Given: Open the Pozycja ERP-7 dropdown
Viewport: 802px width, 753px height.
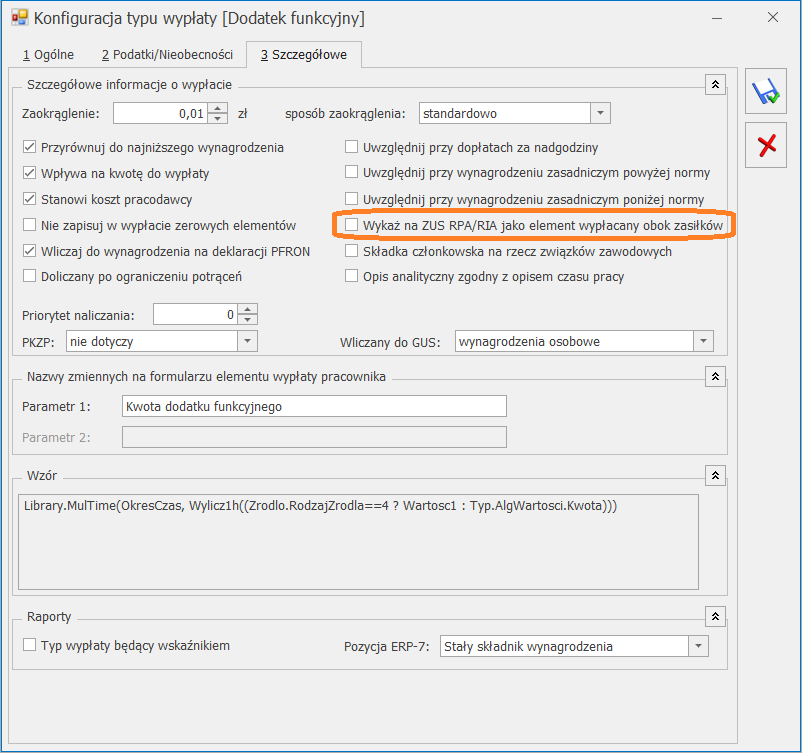Looking at the screenshot, I should tap(698, 646).
